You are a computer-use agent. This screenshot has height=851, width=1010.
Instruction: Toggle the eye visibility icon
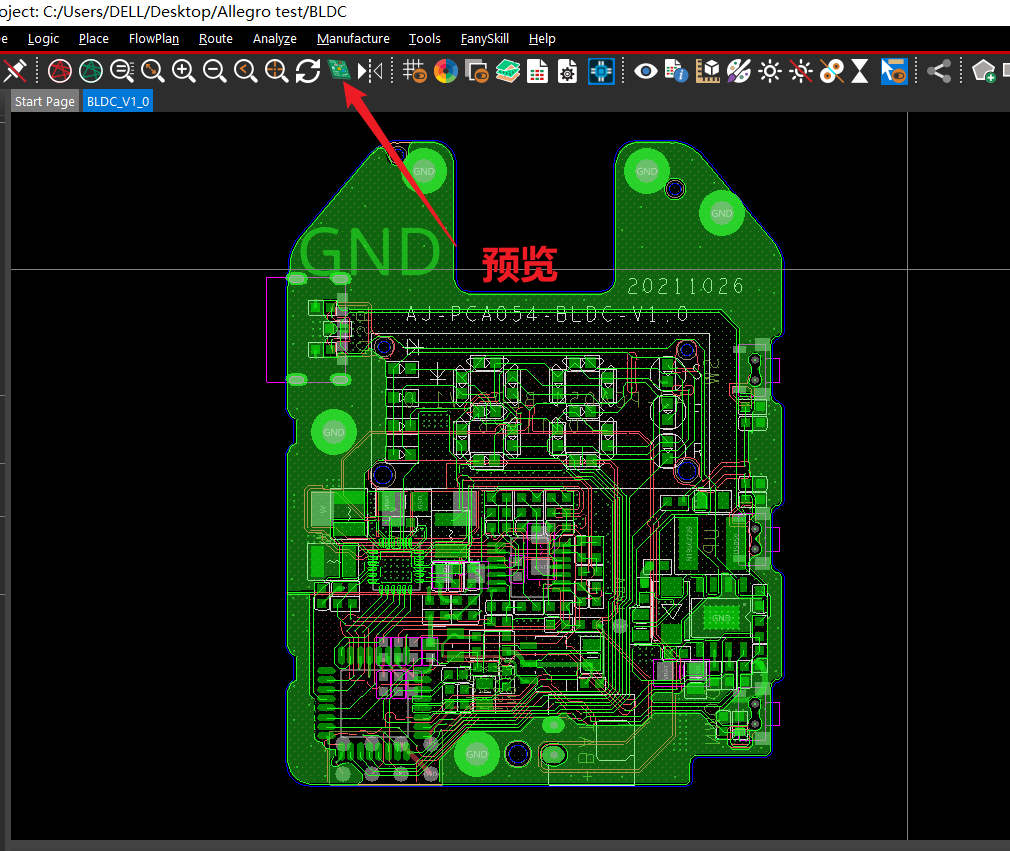click(x=646, y=71)
